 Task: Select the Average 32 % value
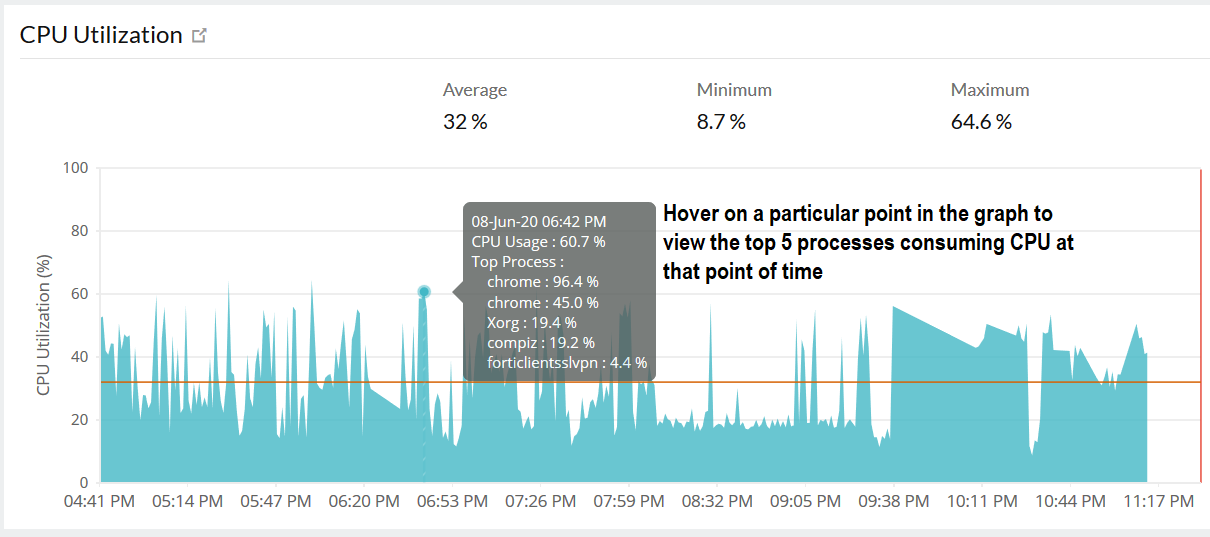(x=465, y=122)
